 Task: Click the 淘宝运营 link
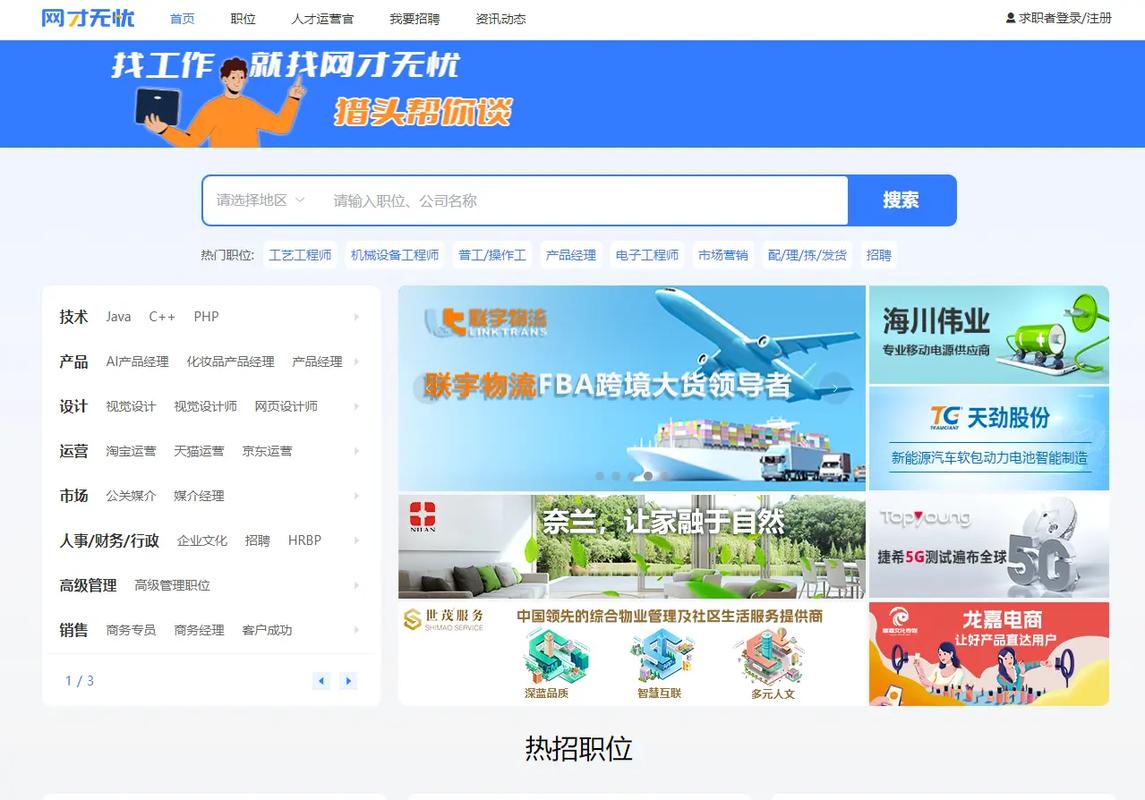[x=131, y=451]
